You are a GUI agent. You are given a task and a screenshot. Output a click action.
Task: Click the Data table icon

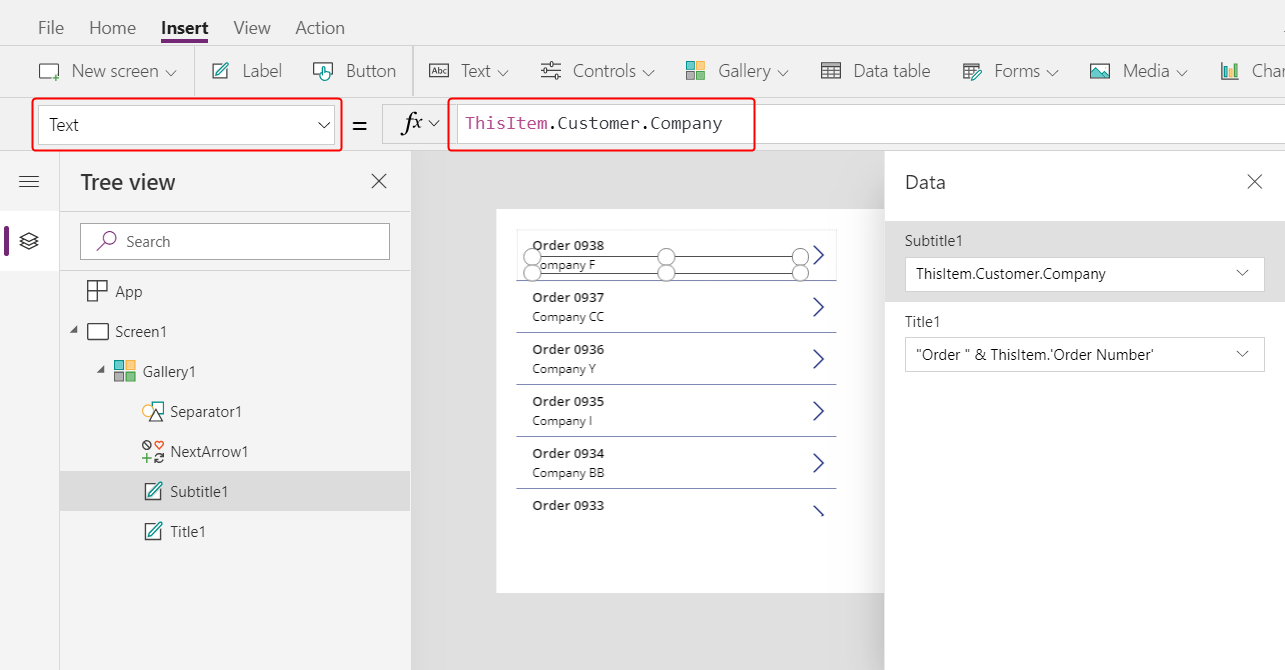point(830,71)
